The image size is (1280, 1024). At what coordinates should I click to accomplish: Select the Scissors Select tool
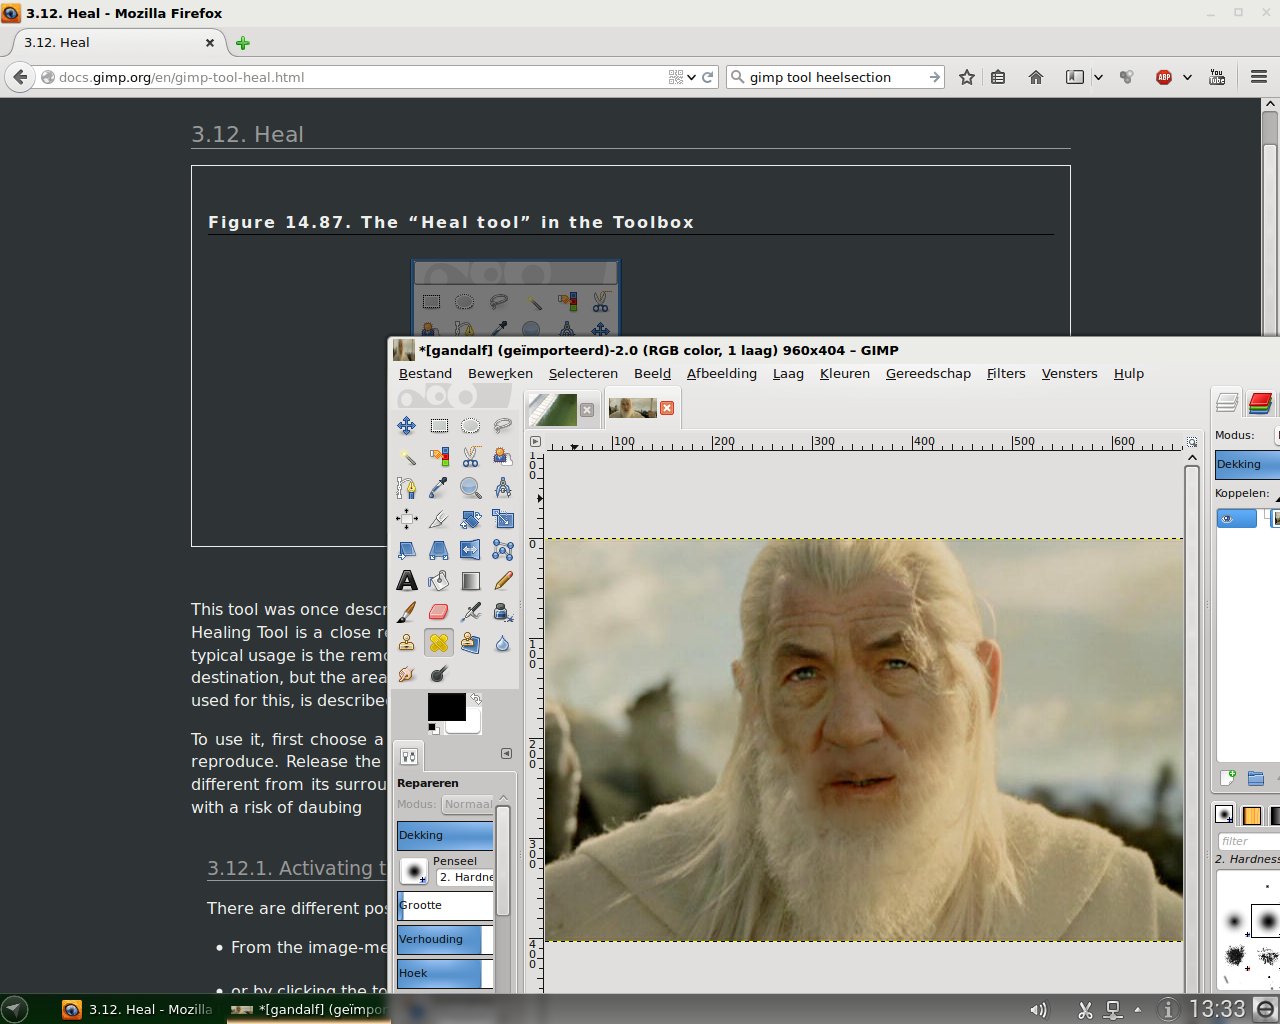click(x=470, y=457)
